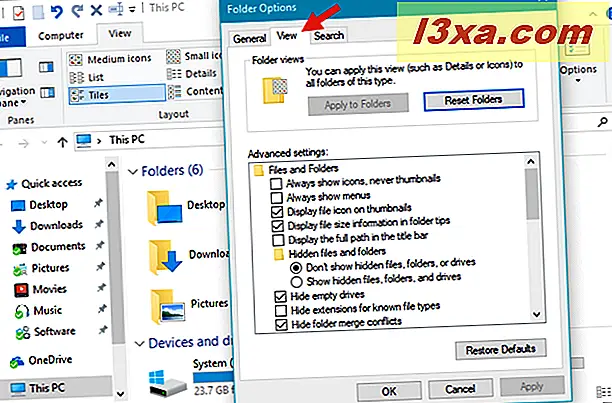Choose Medium icons layout
This screenshot has width=612, height=403.
(110, 59)
